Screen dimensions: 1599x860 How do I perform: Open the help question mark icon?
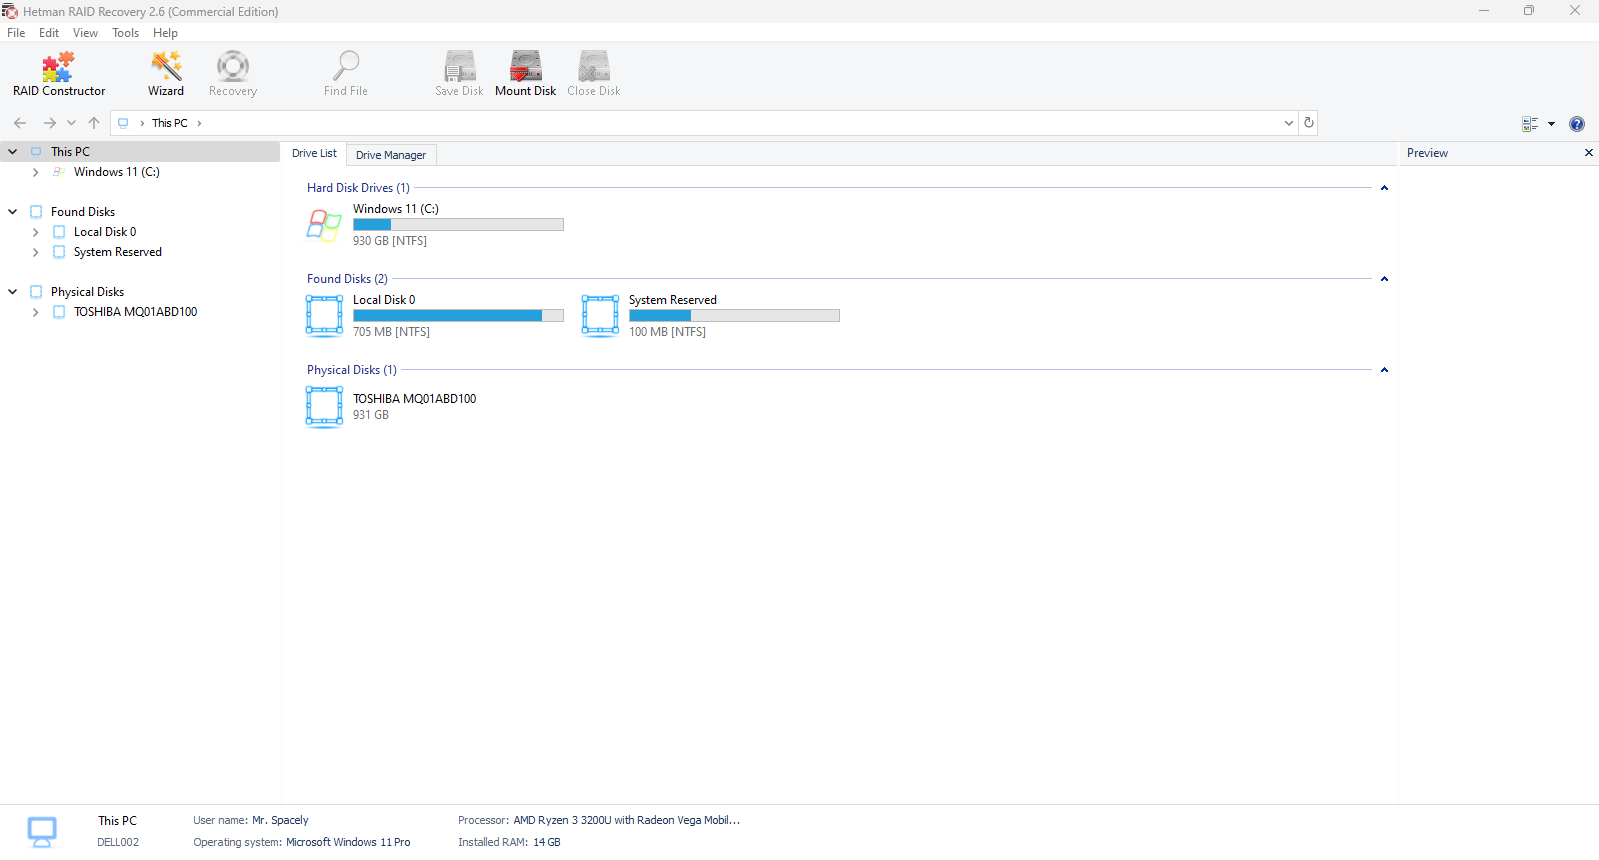click(x=1577, y=124)
